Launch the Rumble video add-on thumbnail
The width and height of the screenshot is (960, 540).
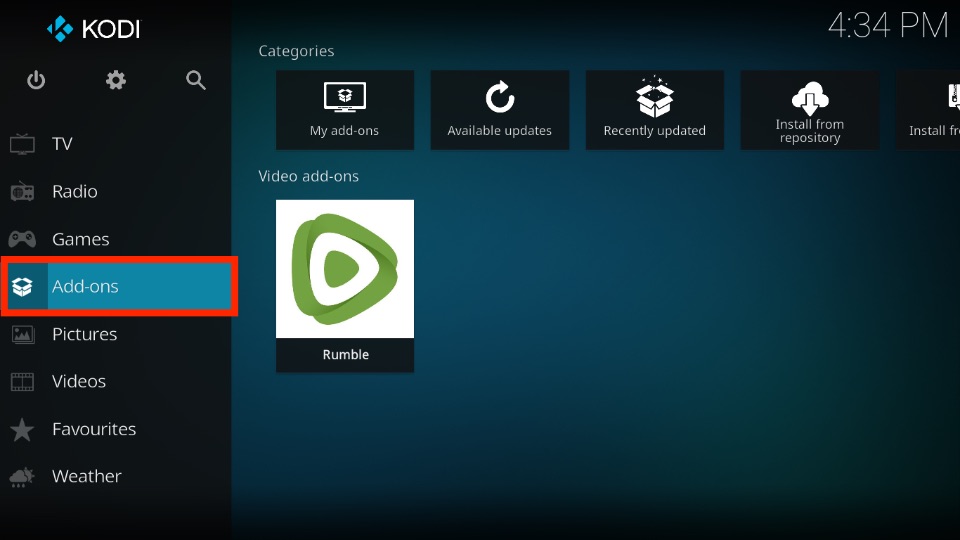(345, 269)
